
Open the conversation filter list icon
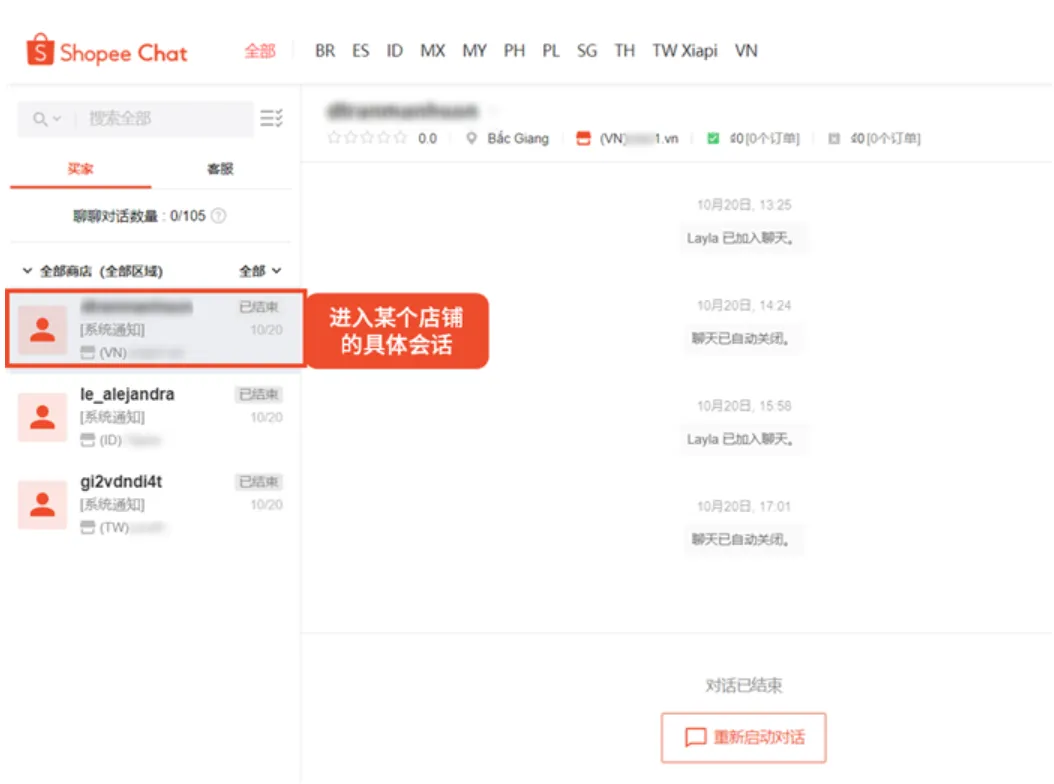pos(272,117)
